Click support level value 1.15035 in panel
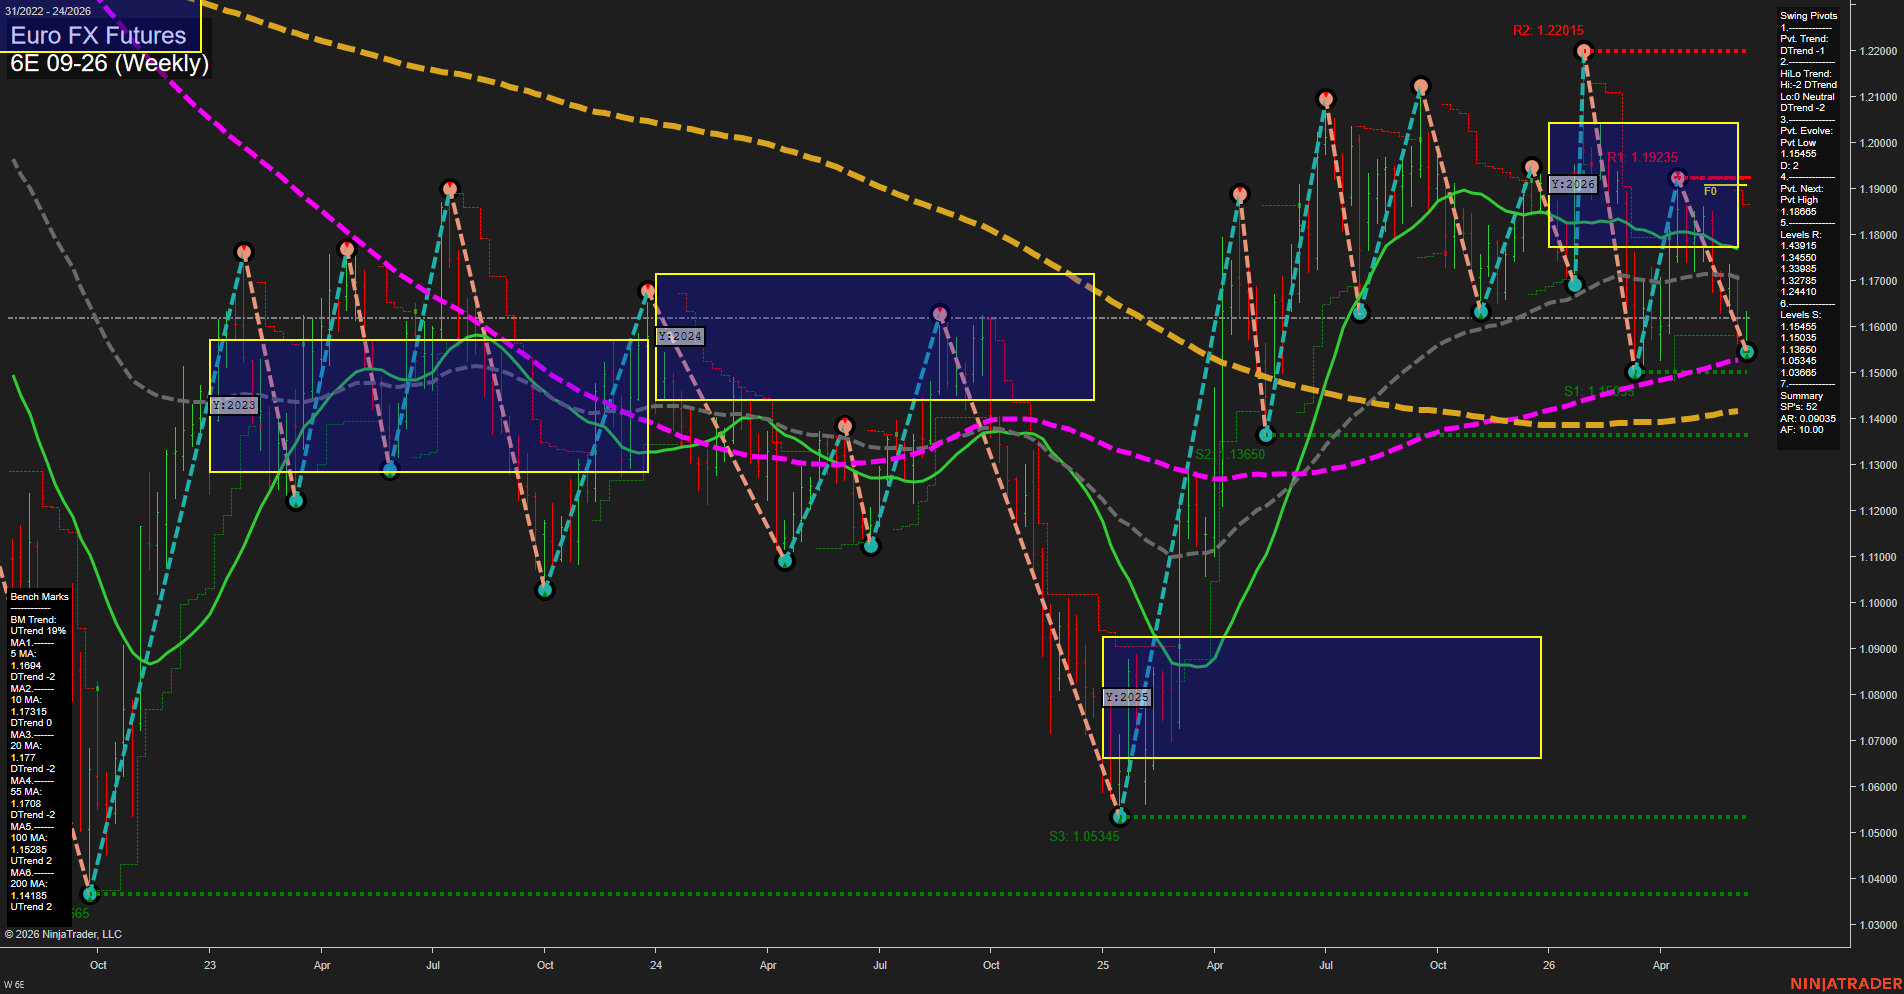The width and height of the screenshot is (1904, 994). (1798, 338)
